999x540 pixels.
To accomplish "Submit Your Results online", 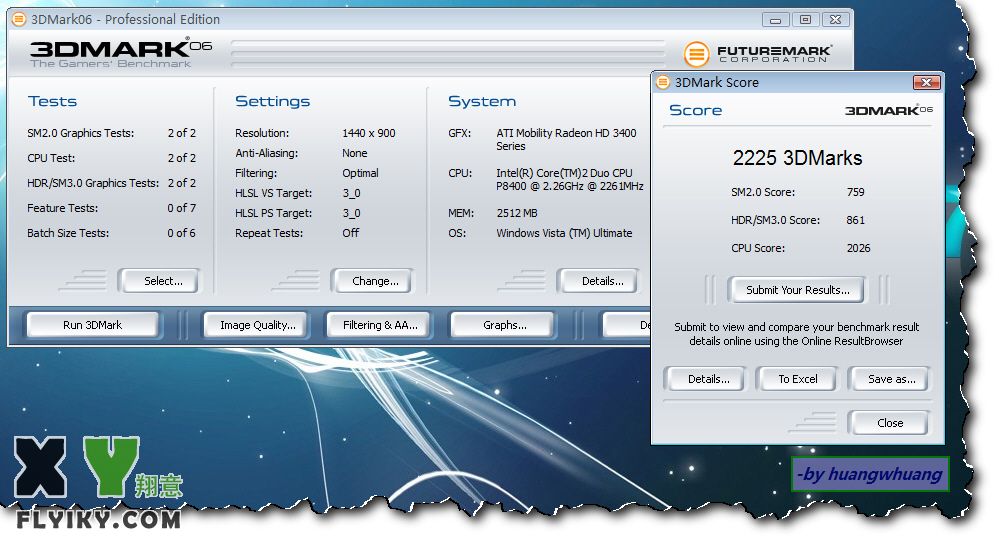I will (x=797, y=290).
